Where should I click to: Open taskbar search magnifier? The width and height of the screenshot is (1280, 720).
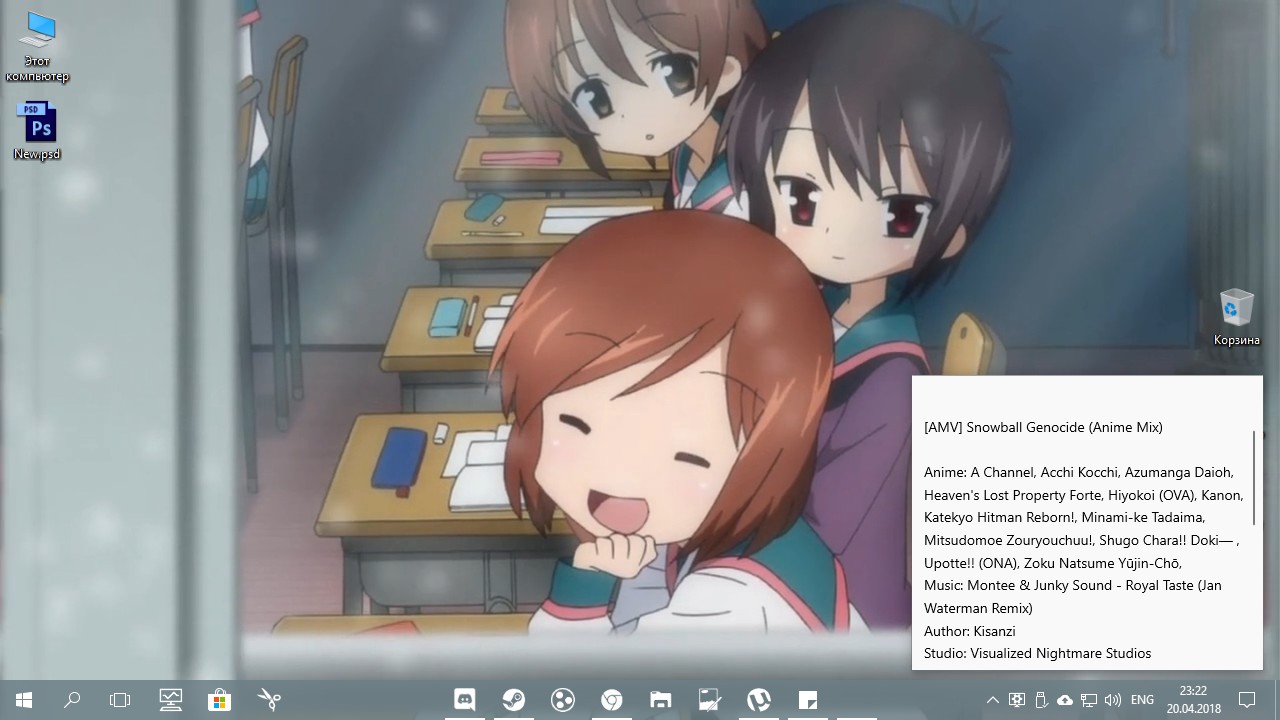coord(72,700)
